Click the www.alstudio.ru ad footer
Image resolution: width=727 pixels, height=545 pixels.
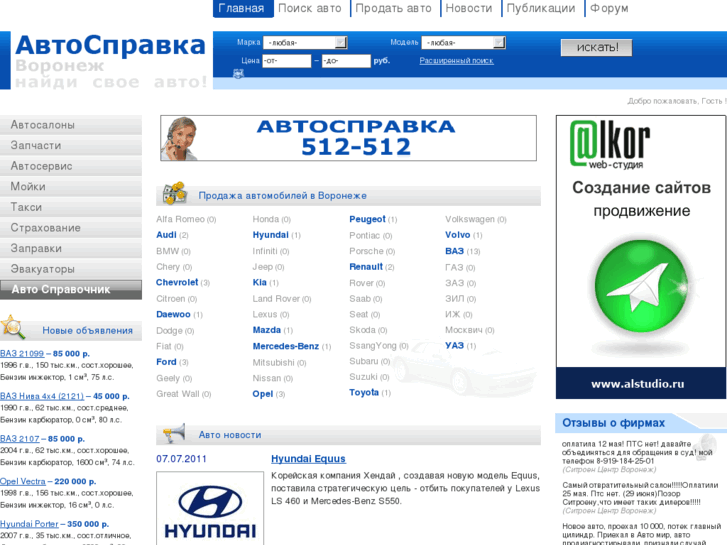[641, 384]
